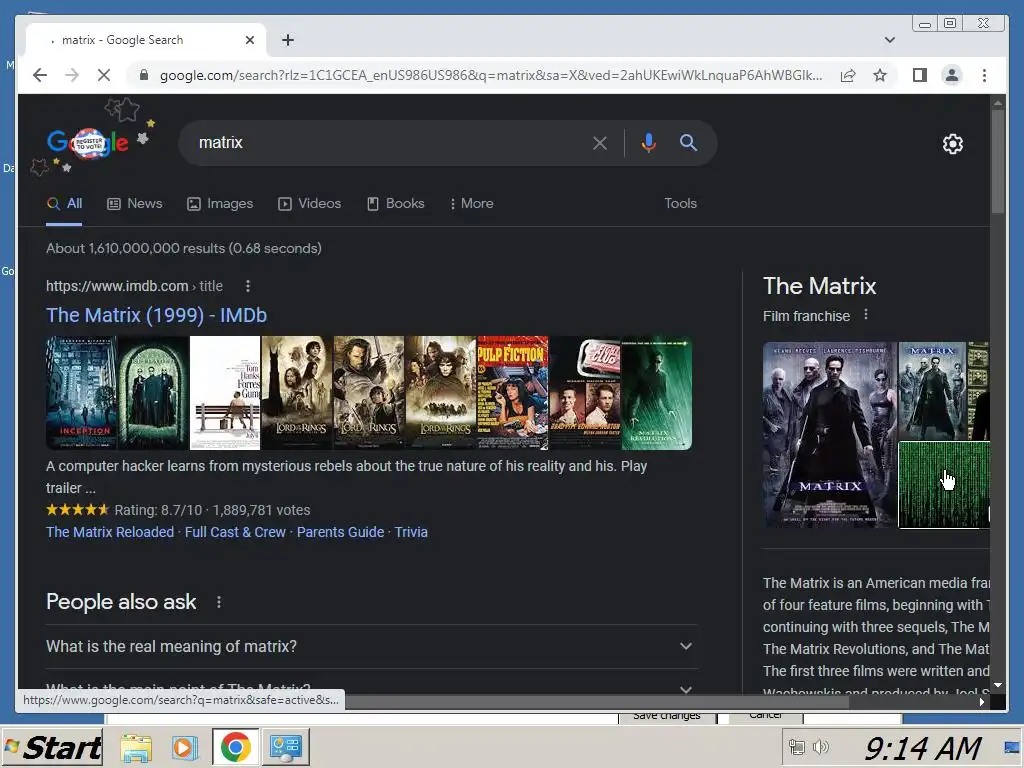Click the vertical scrollbar thumb
The image size is (1024, 768).
tap(997, 160)
